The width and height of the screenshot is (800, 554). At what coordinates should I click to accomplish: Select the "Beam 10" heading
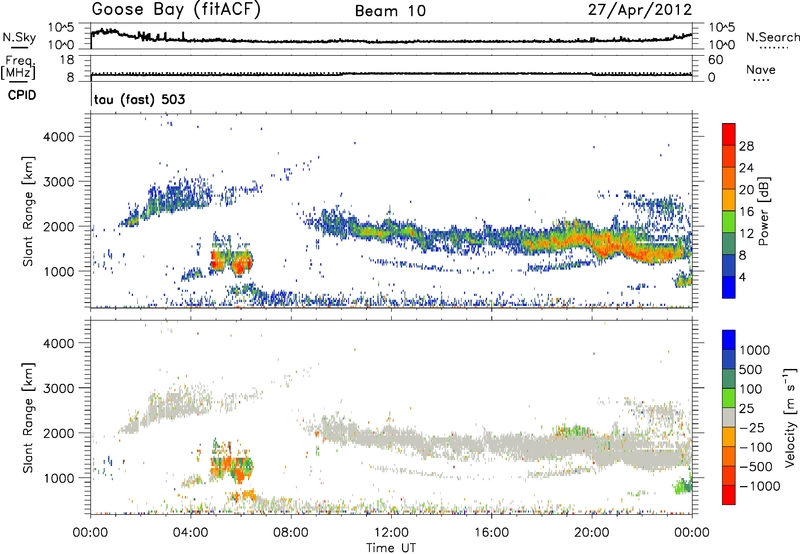[390, 11]
